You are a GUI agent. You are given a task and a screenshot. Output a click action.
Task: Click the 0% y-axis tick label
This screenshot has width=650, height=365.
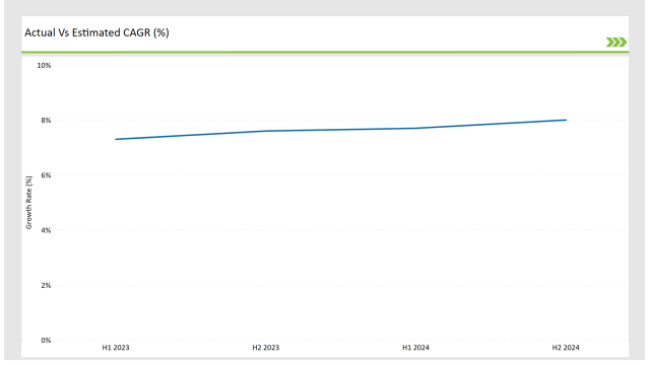(46, 340)
